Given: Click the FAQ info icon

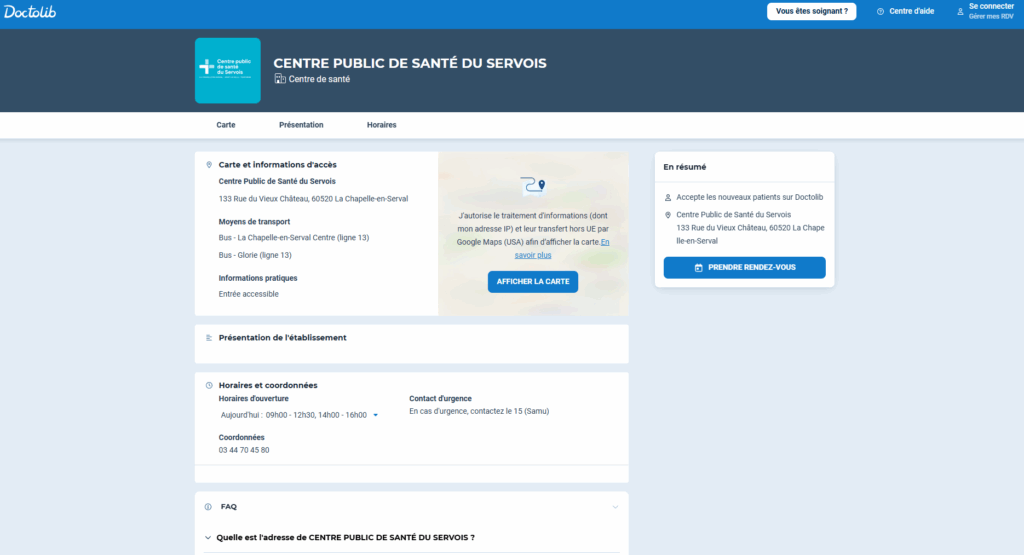Looking at the screenshot, I should click(x=208, y=507).
